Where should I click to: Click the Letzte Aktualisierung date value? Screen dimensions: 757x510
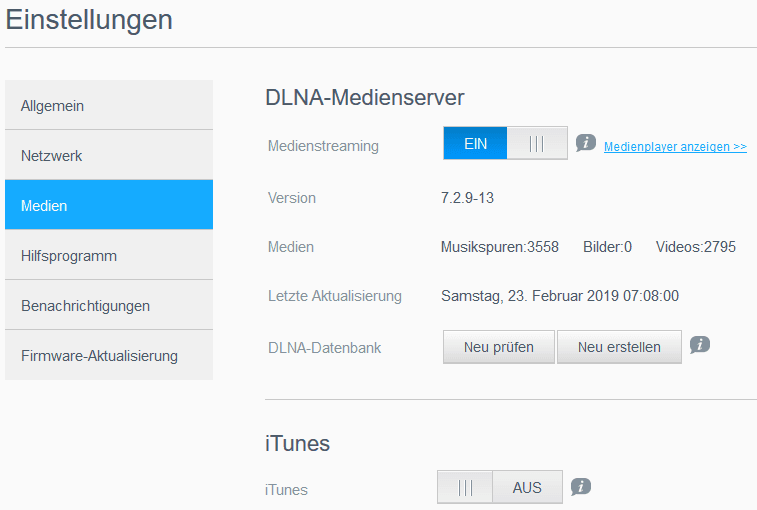[x=560, y=296]
